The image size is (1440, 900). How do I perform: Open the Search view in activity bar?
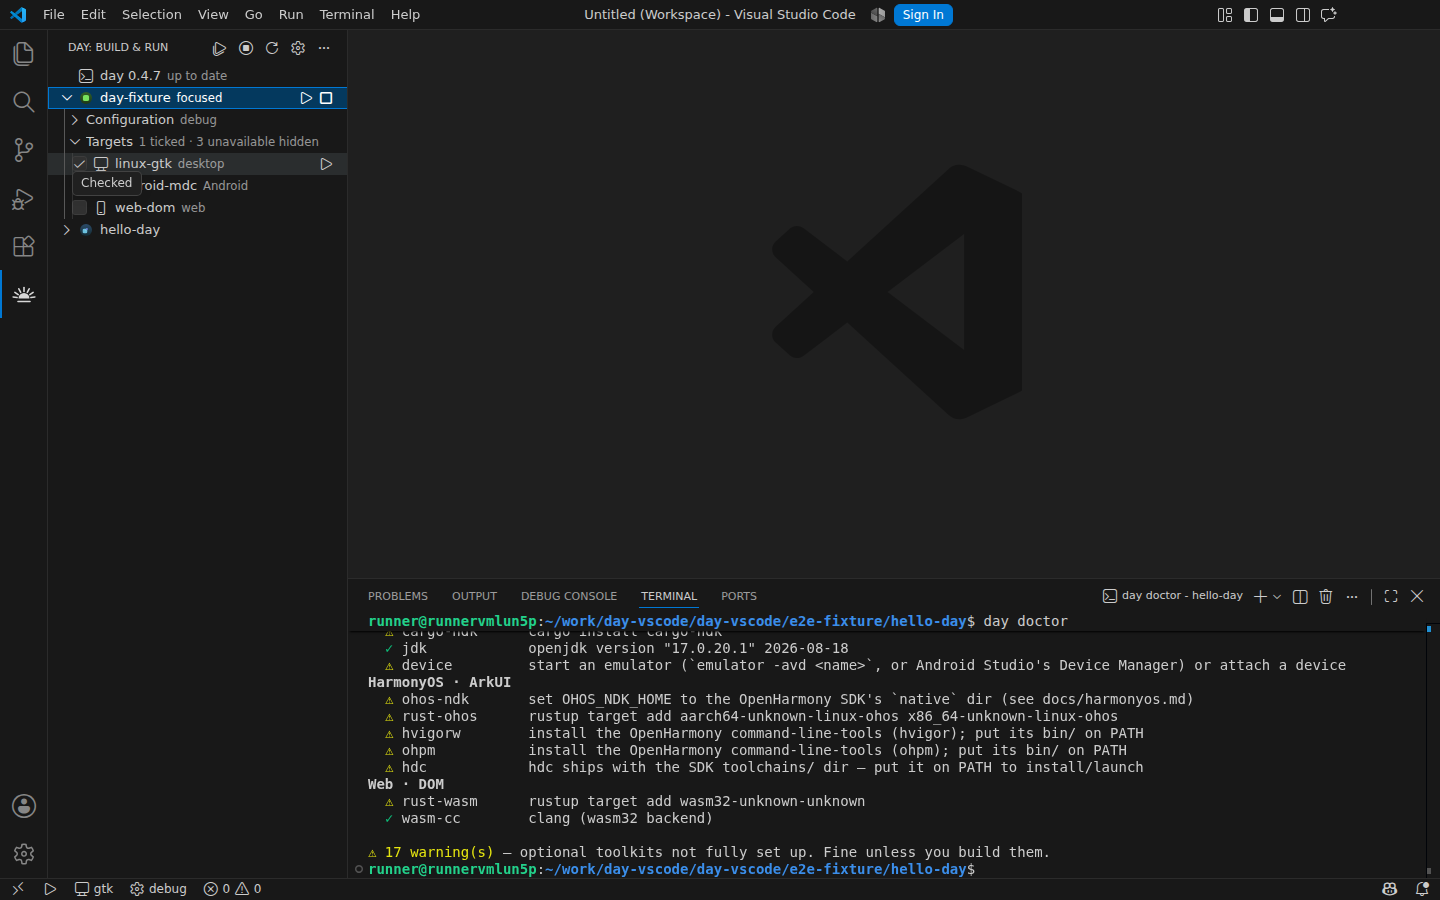[x=24, y=102]
